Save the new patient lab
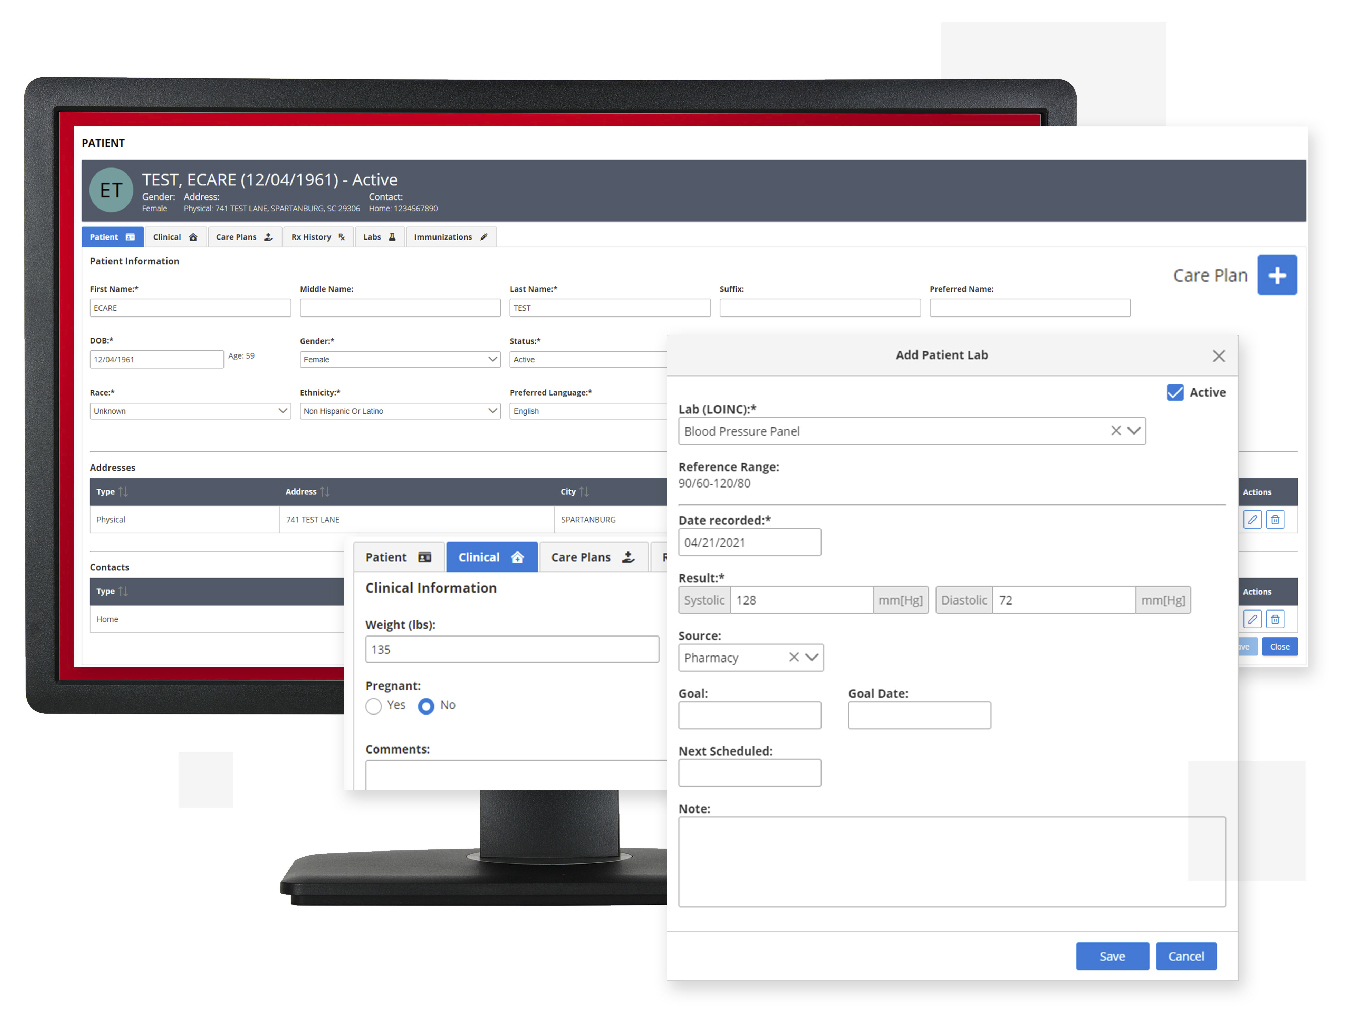 pos(1112,956)
